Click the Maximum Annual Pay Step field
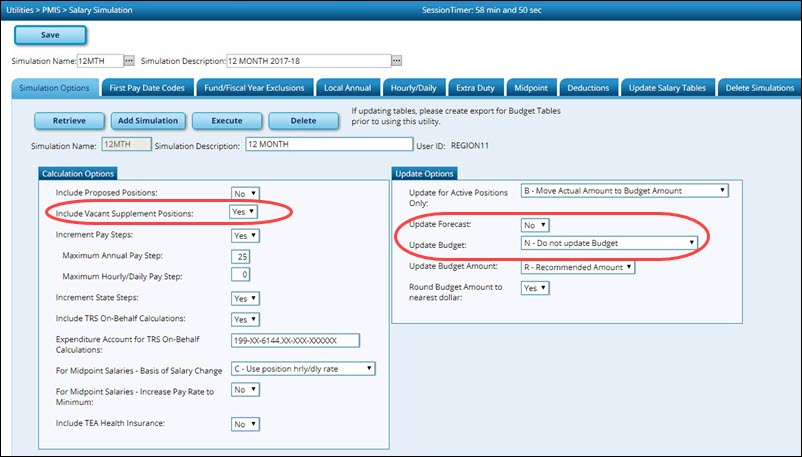 (x=240, y=255)
